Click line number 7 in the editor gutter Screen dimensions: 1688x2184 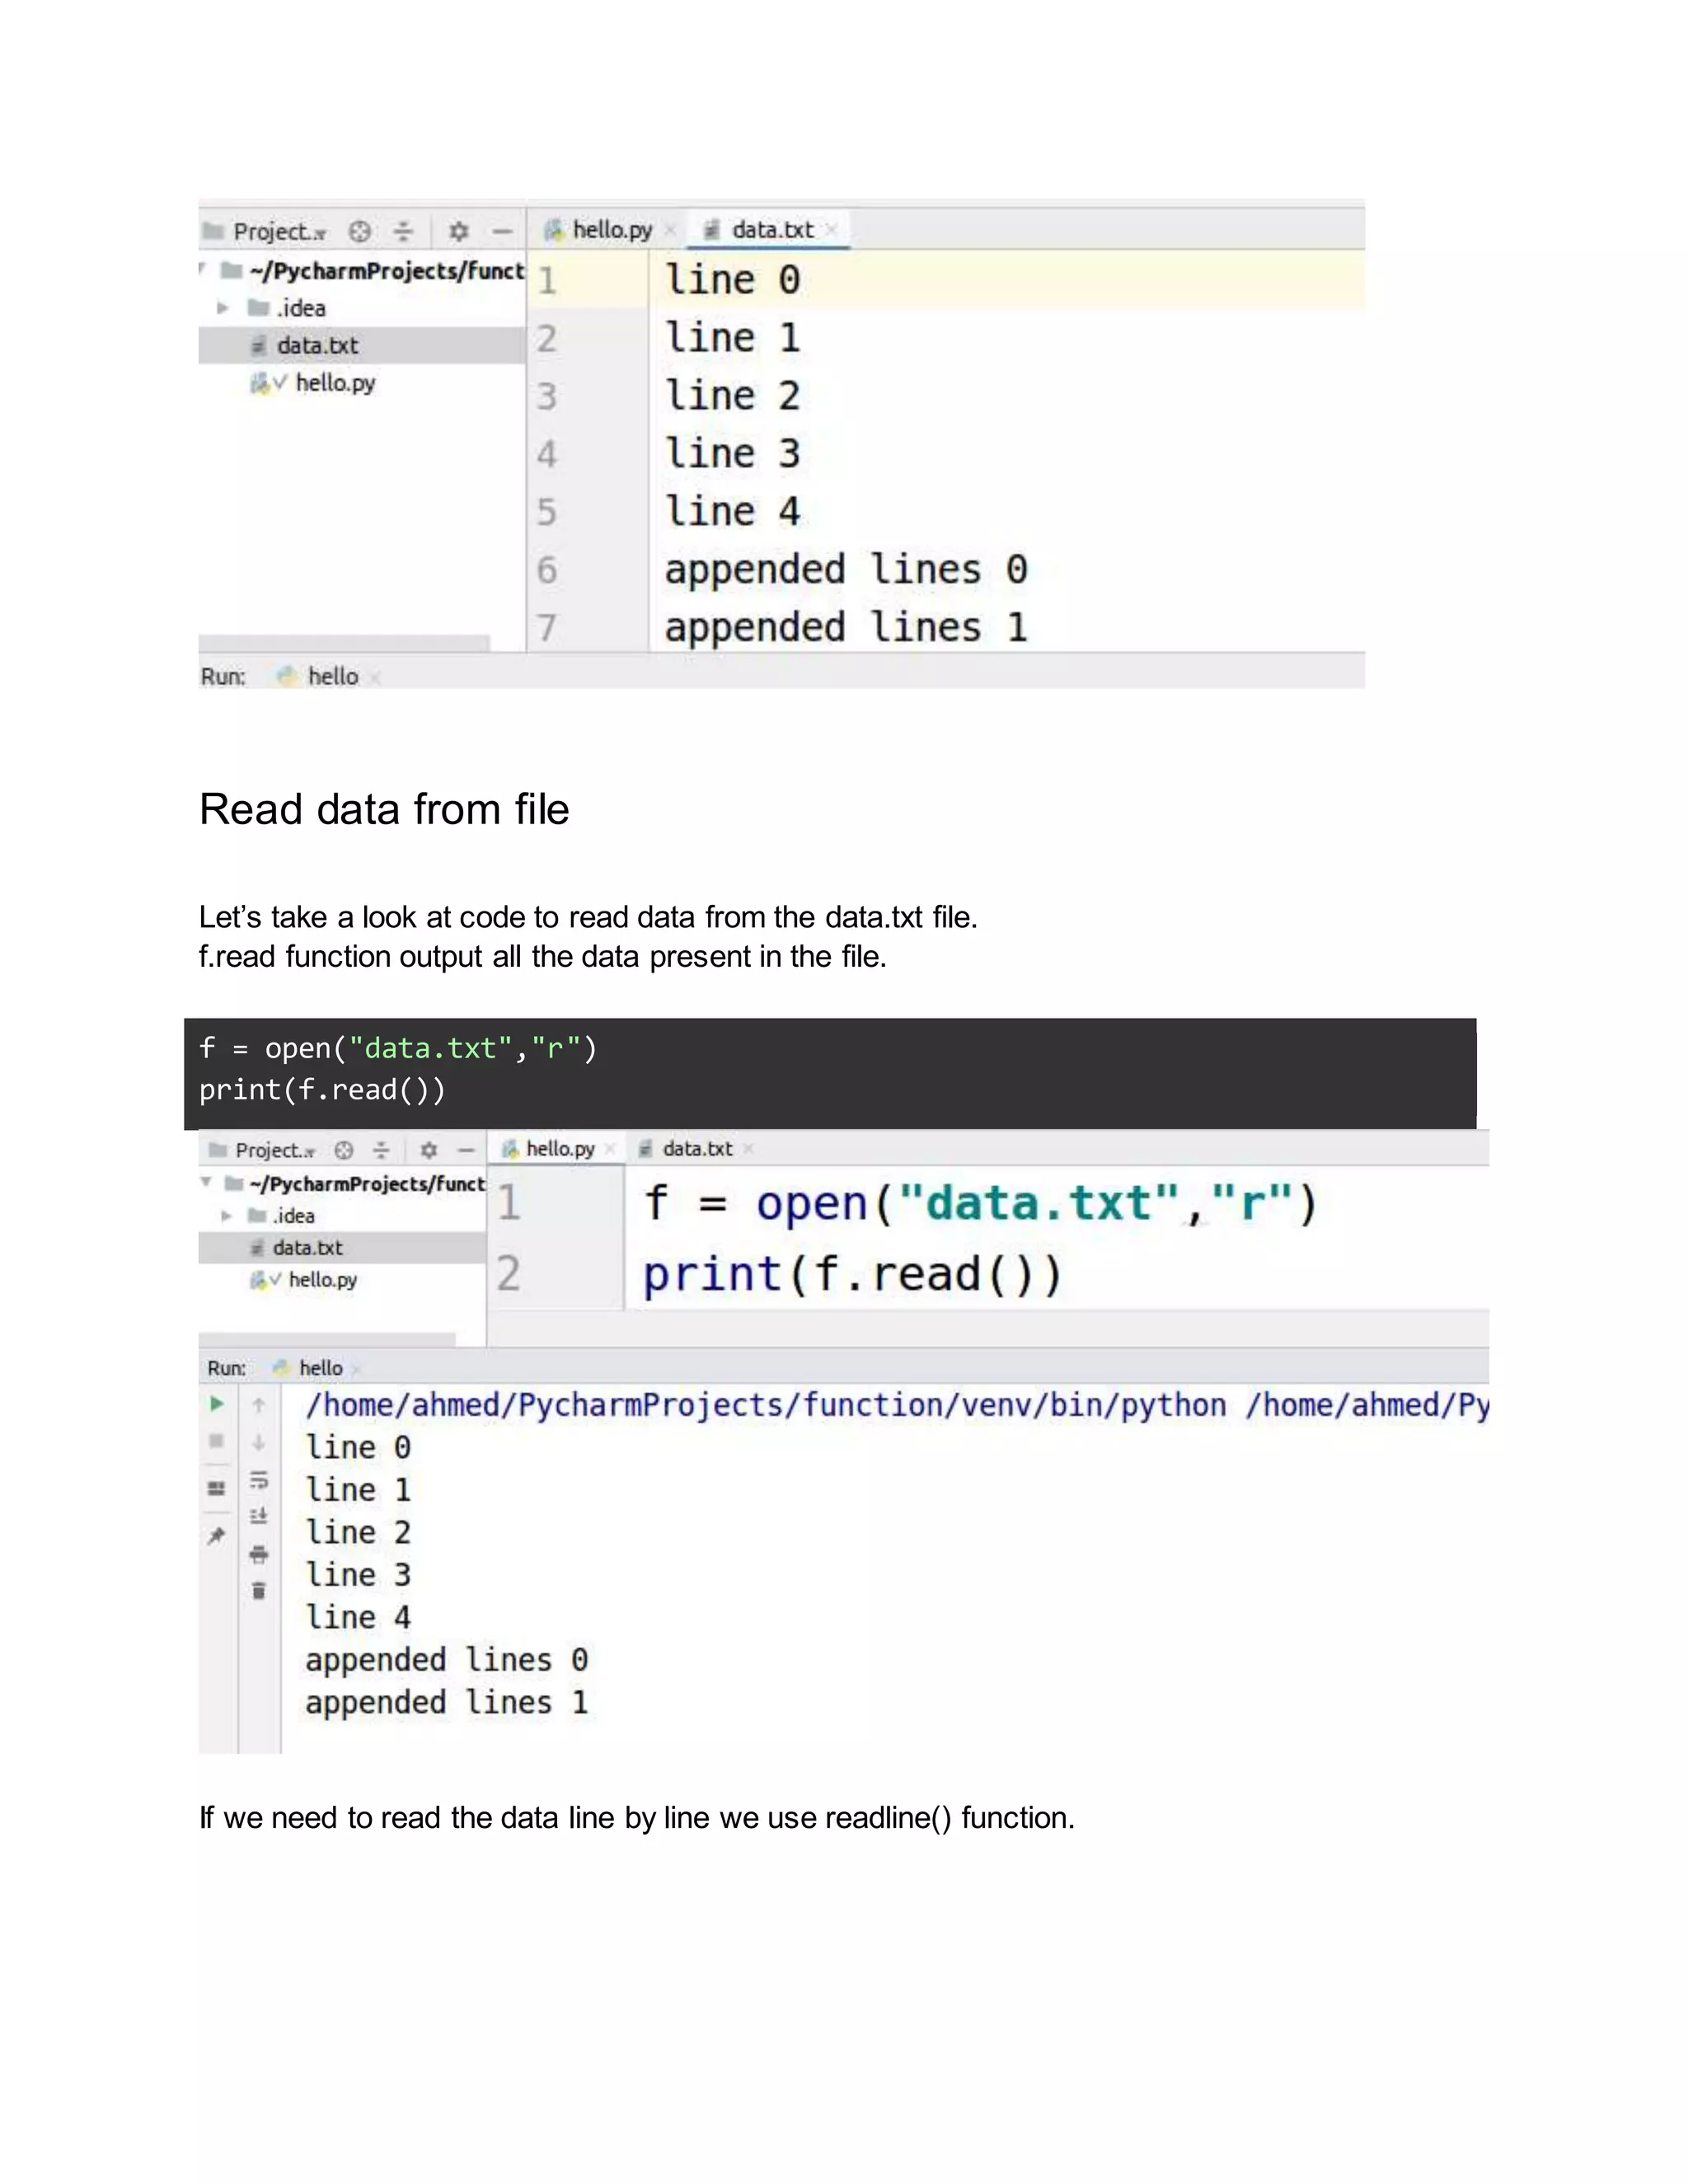tap(546, 628)
